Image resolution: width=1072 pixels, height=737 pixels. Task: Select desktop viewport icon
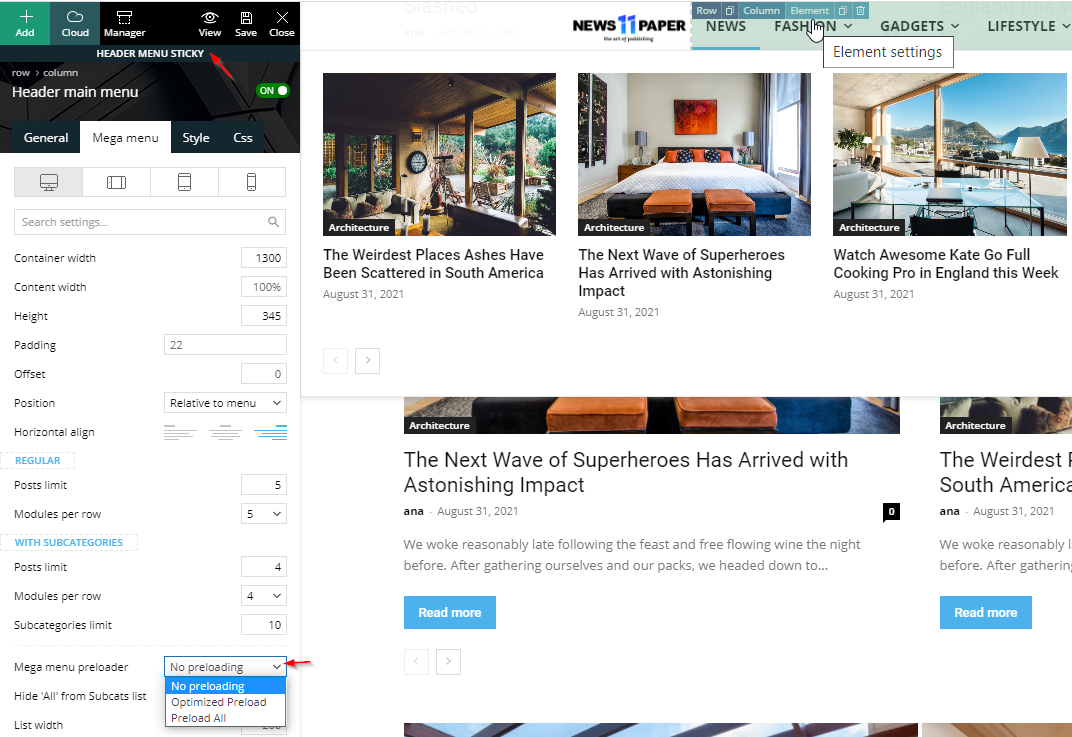pyautogui.click(x=49, y=182)
